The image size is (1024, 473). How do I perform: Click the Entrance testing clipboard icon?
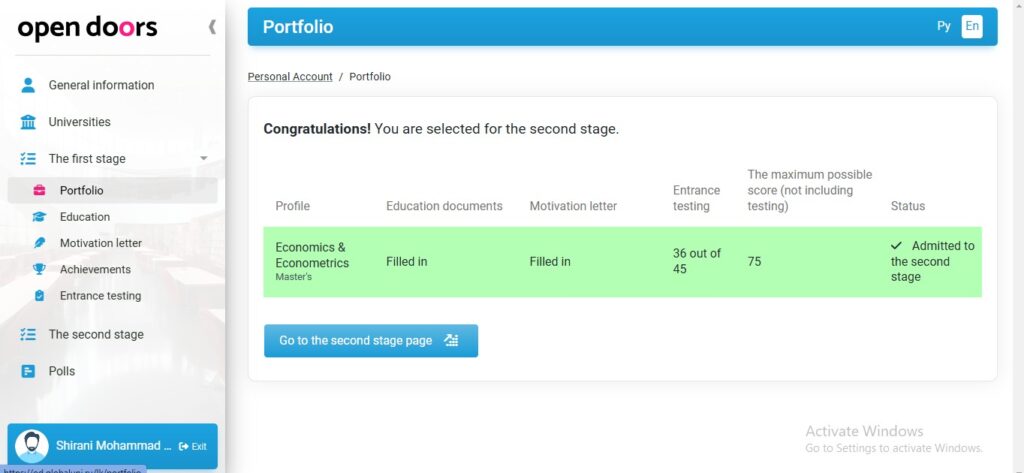tap(39, 296)
